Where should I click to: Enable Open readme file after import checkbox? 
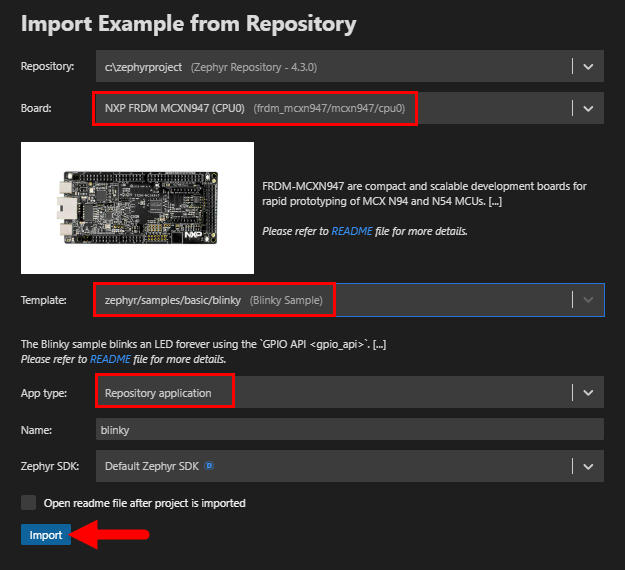[x=28, y=503]
